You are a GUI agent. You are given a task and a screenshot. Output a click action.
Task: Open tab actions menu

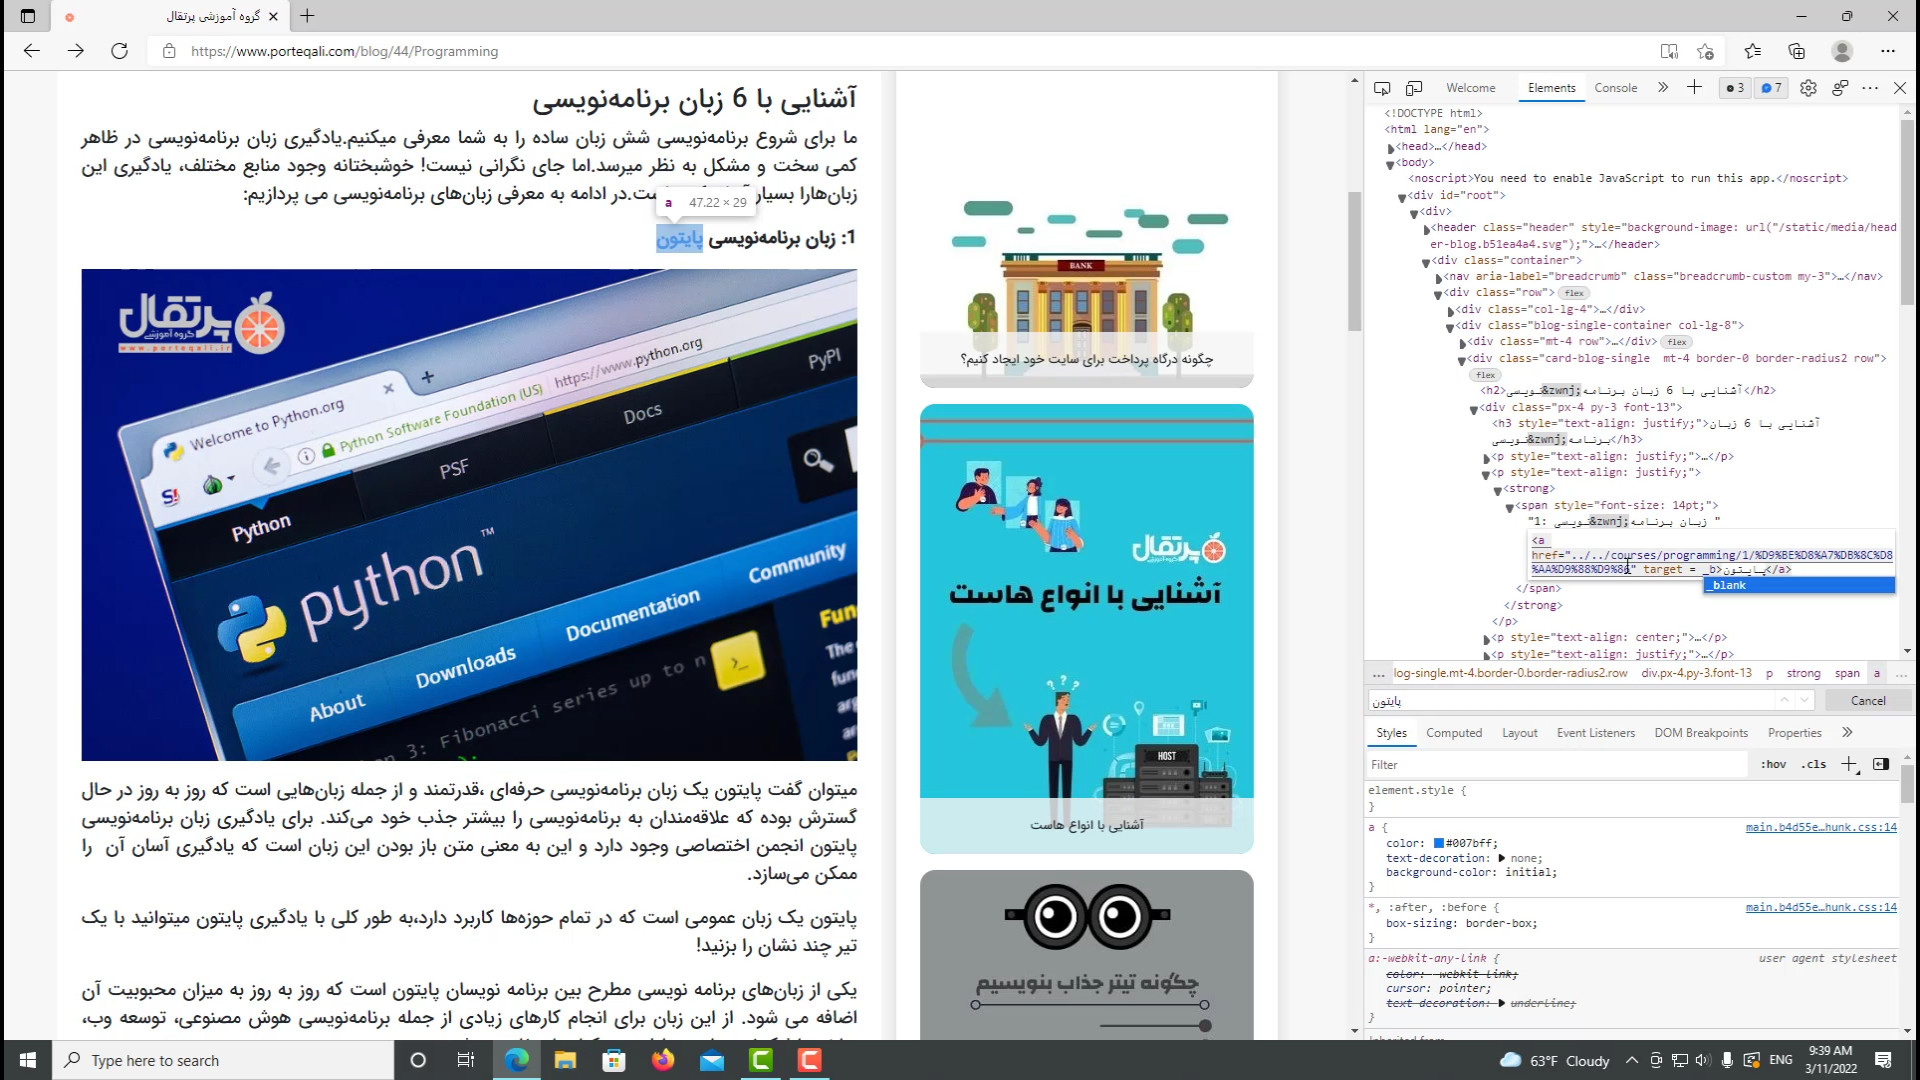pyautogui.click(x=28, y=16)
